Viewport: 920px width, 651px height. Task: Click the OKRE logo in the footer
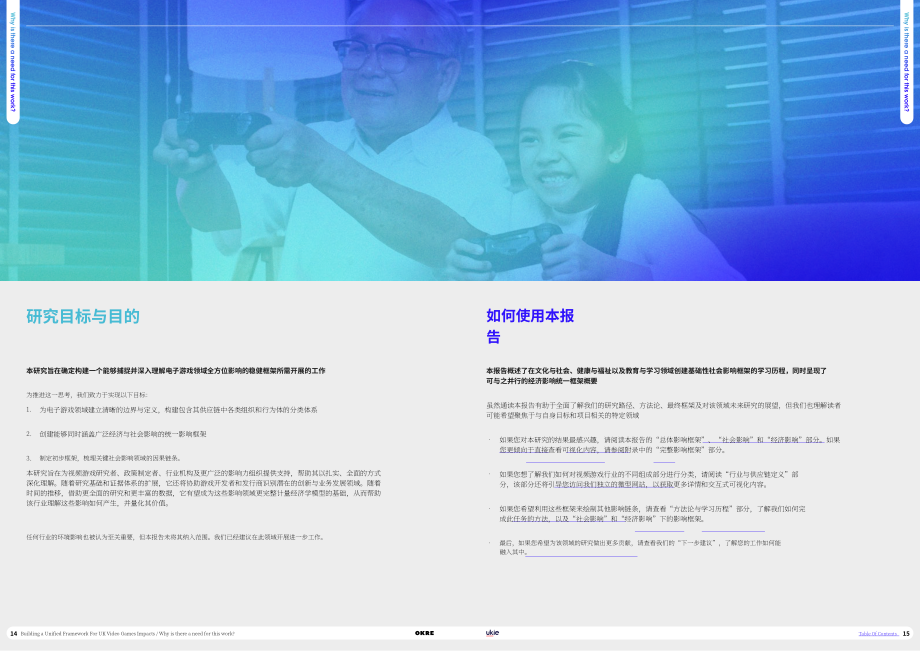(424, 633)
